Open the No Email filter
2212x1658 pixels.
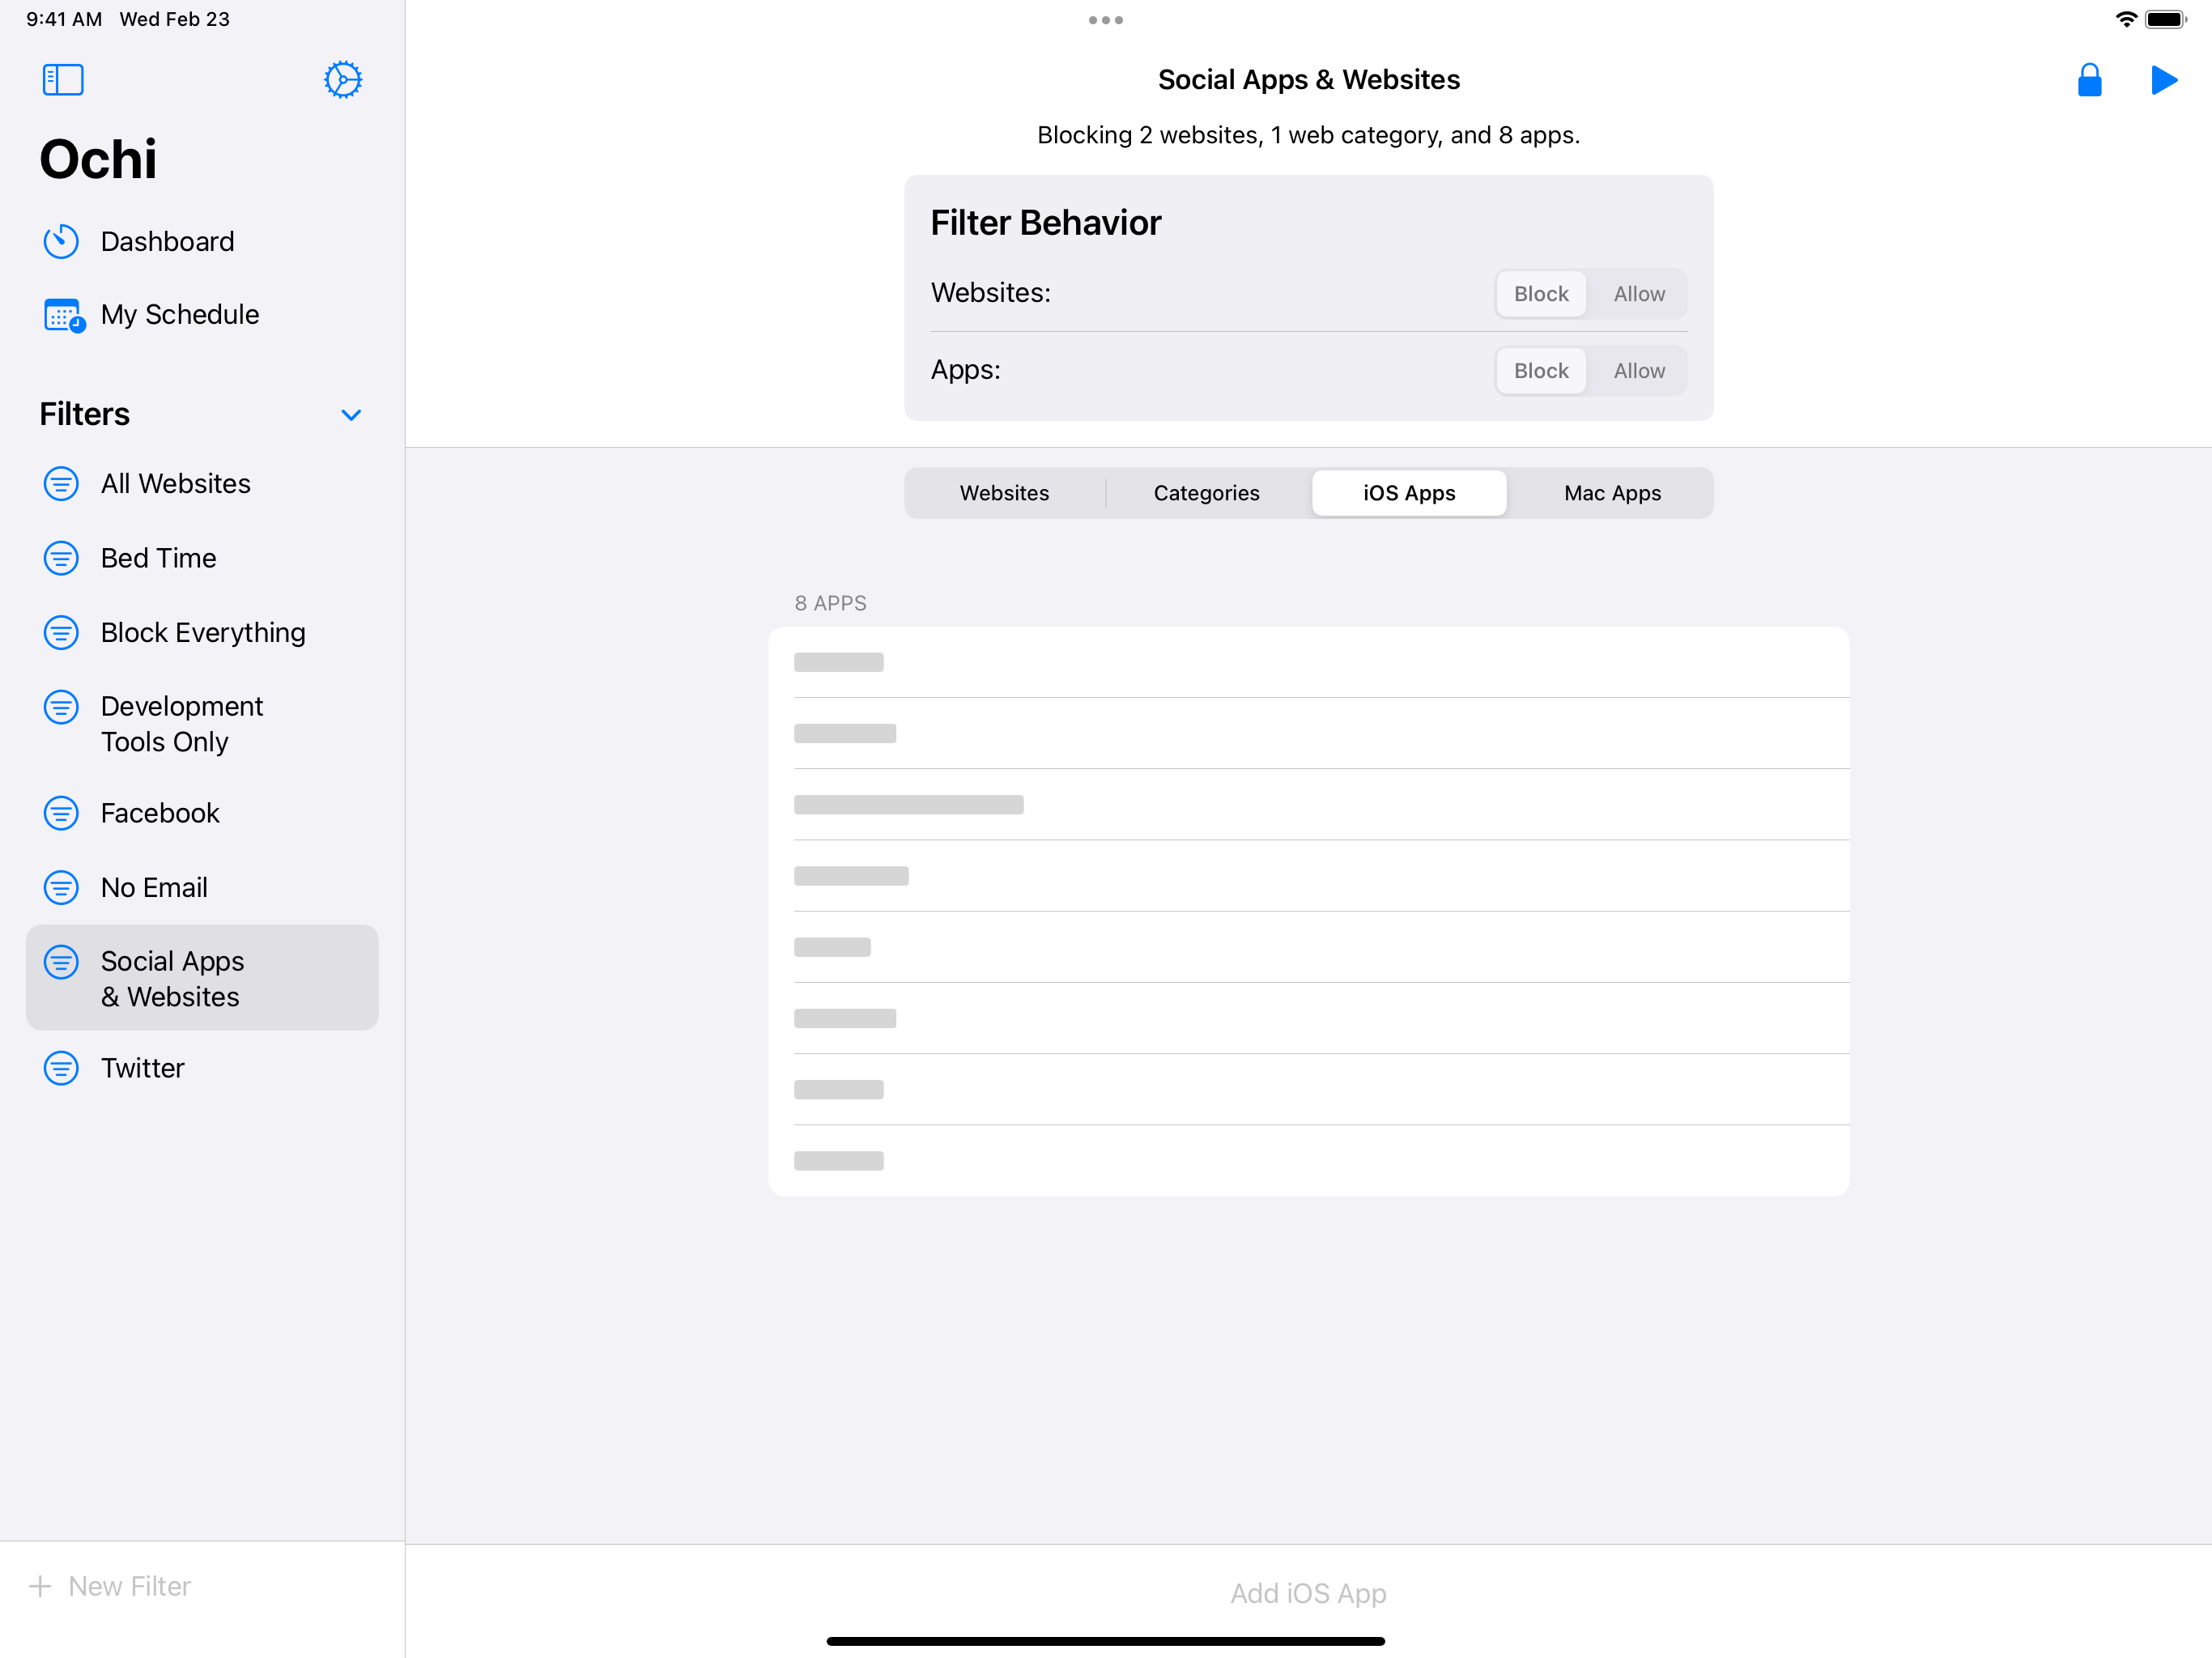coord(154,887)
